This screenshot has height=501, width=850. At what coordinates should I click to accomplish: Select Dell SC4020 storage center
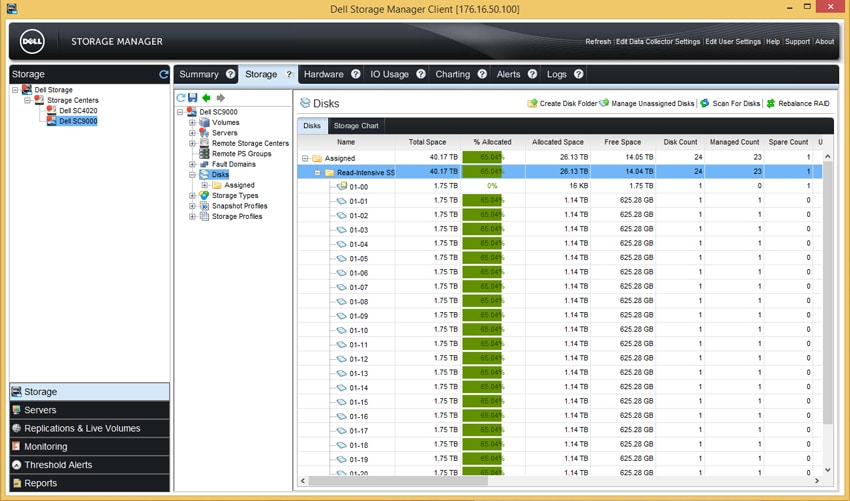click(x=78, y=111)
